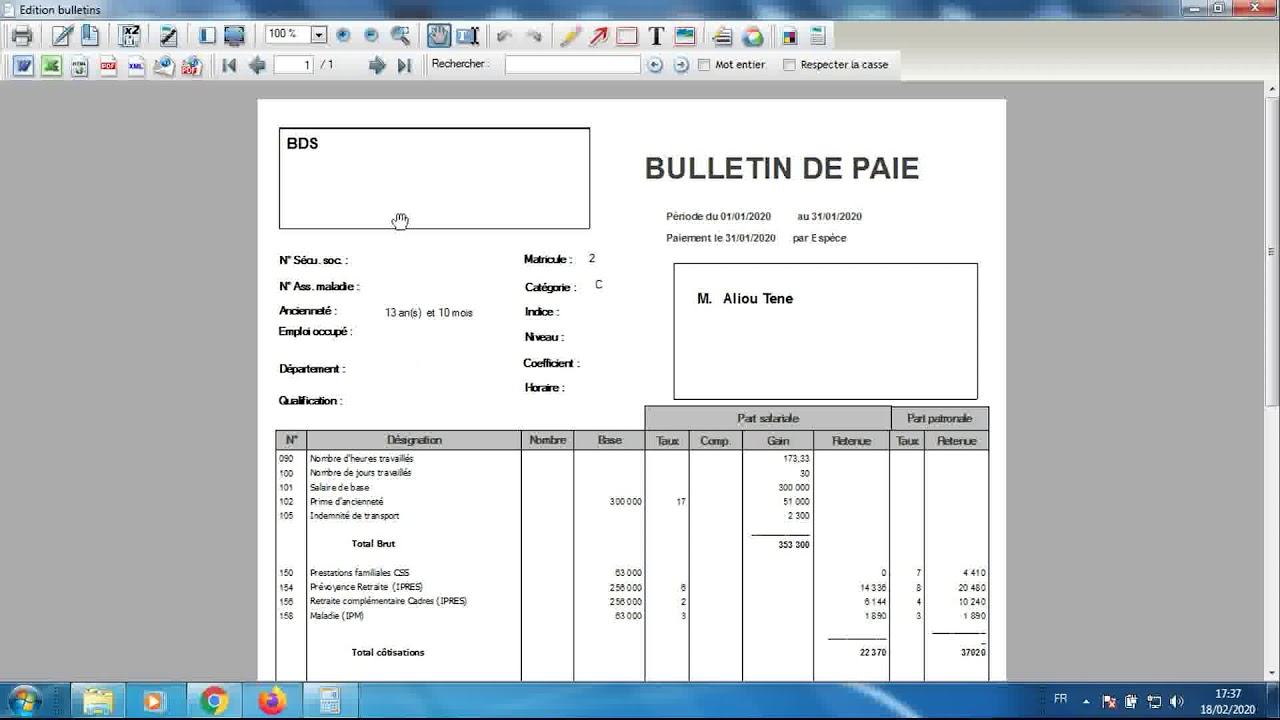Click the Indemnité de transport row
This screenshot has height=720, width=1280.
click(x=632, y=516)
